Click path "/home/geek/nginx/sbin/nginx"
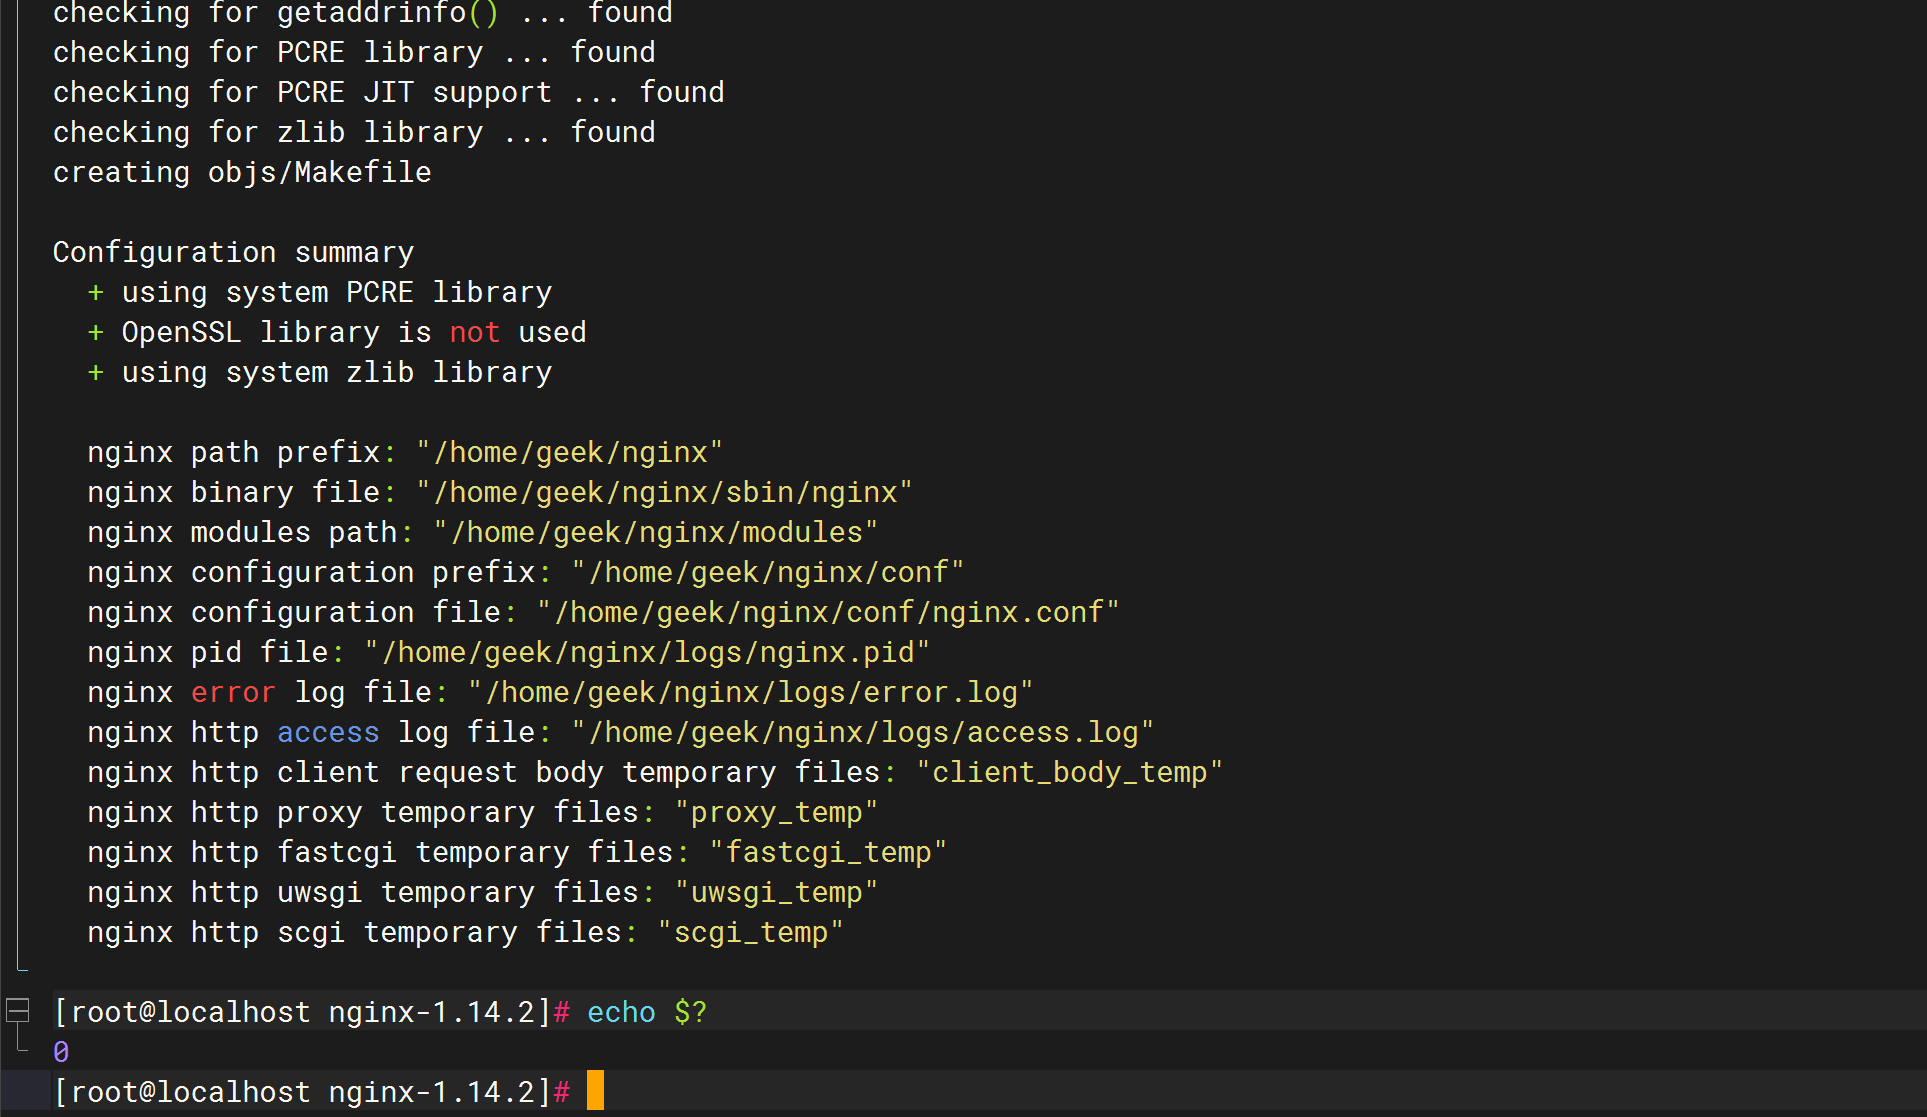 (665, 492)
